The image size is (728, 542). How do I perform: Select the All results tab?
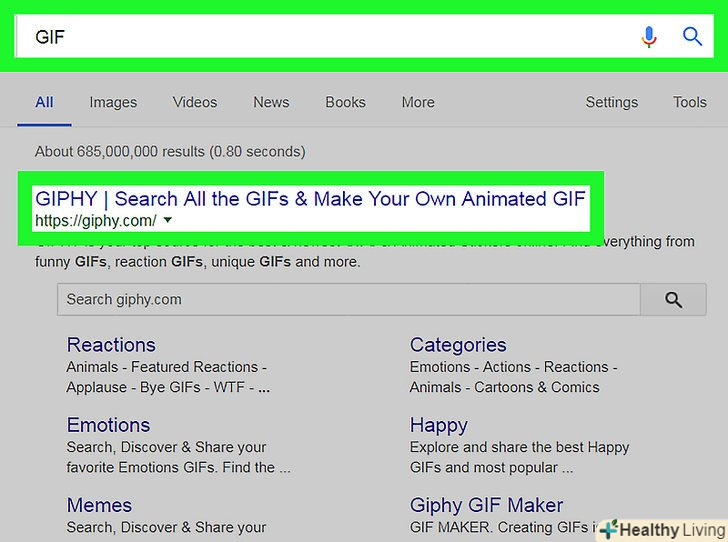click(45, 102)
